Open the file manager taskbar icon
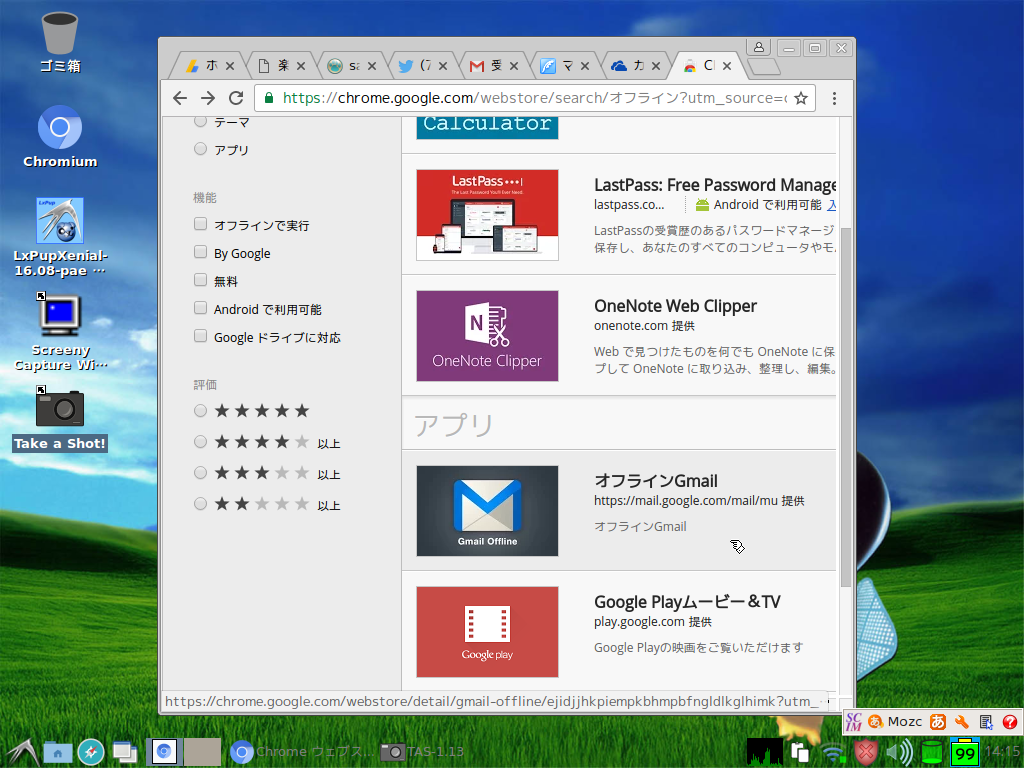 [57, 752]
